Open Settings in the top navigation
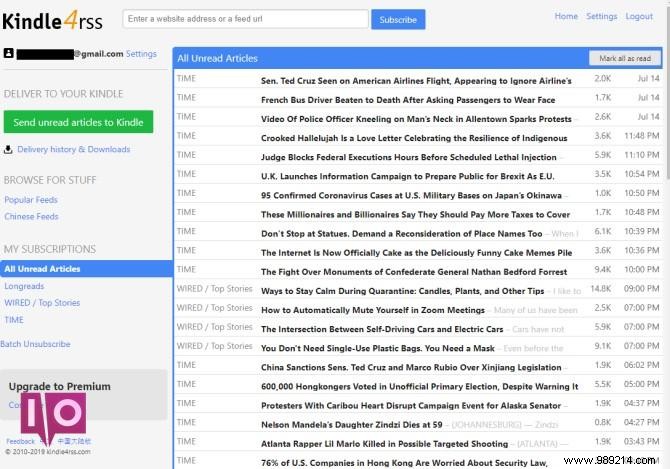 coord(601,17)
